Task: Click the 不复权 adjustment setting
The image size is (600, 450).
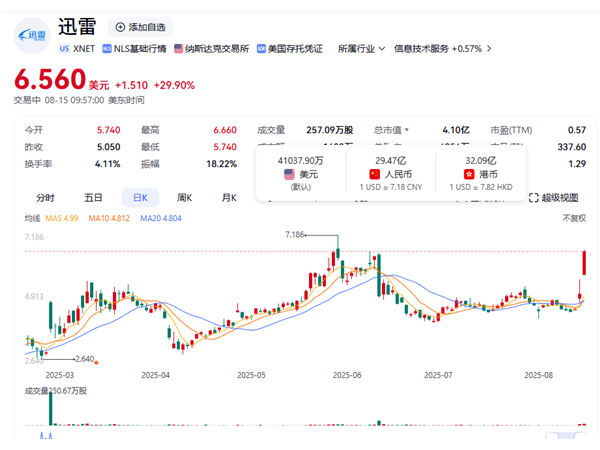Action: tap(574, 218)
